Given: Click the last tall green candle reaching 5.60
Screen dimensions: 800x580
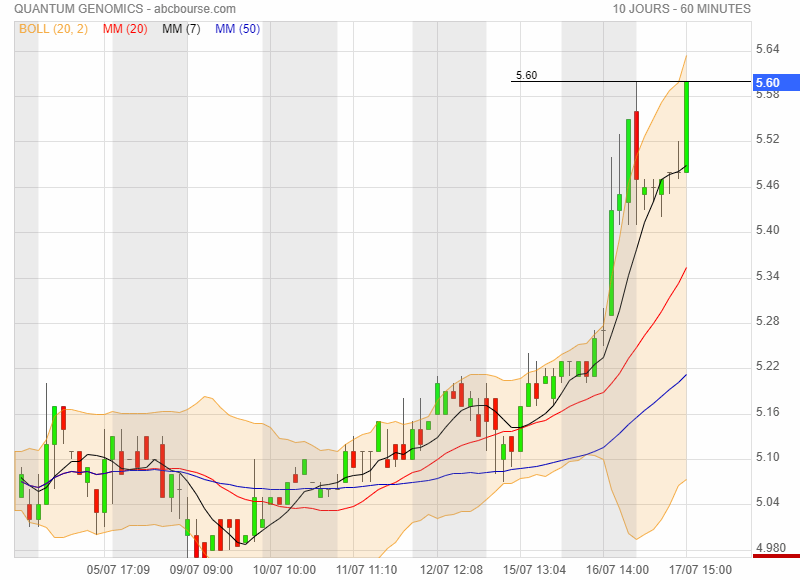Looking at the screenshot, I should click(687, 127).
